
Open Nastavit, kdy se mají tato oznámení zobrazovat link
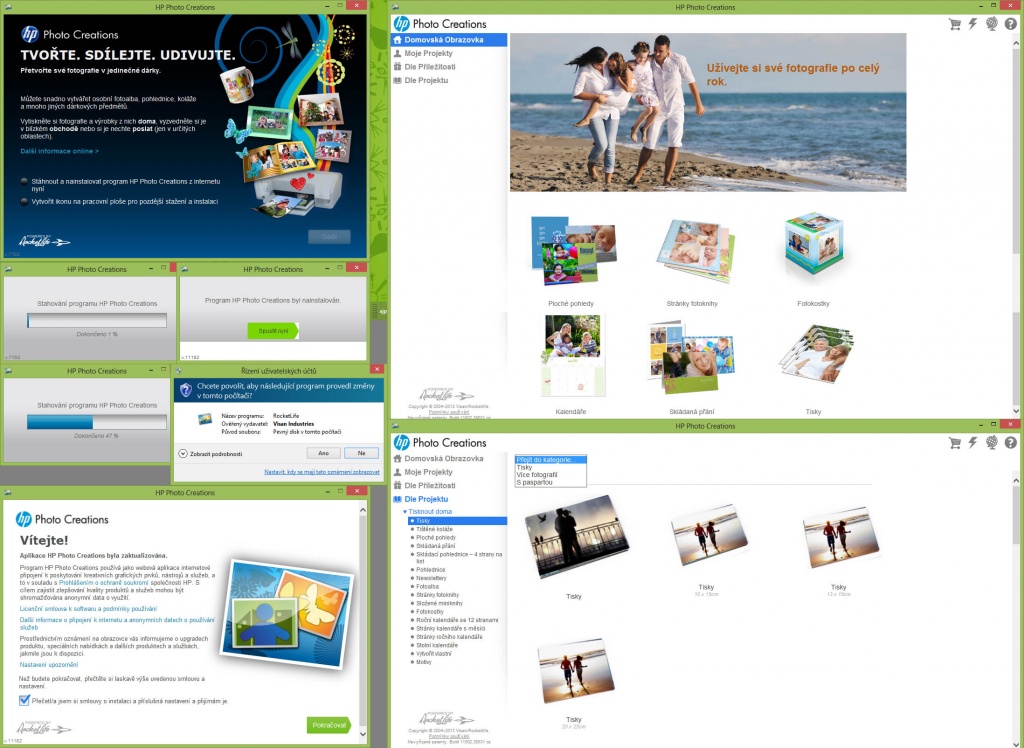(321, 472)
